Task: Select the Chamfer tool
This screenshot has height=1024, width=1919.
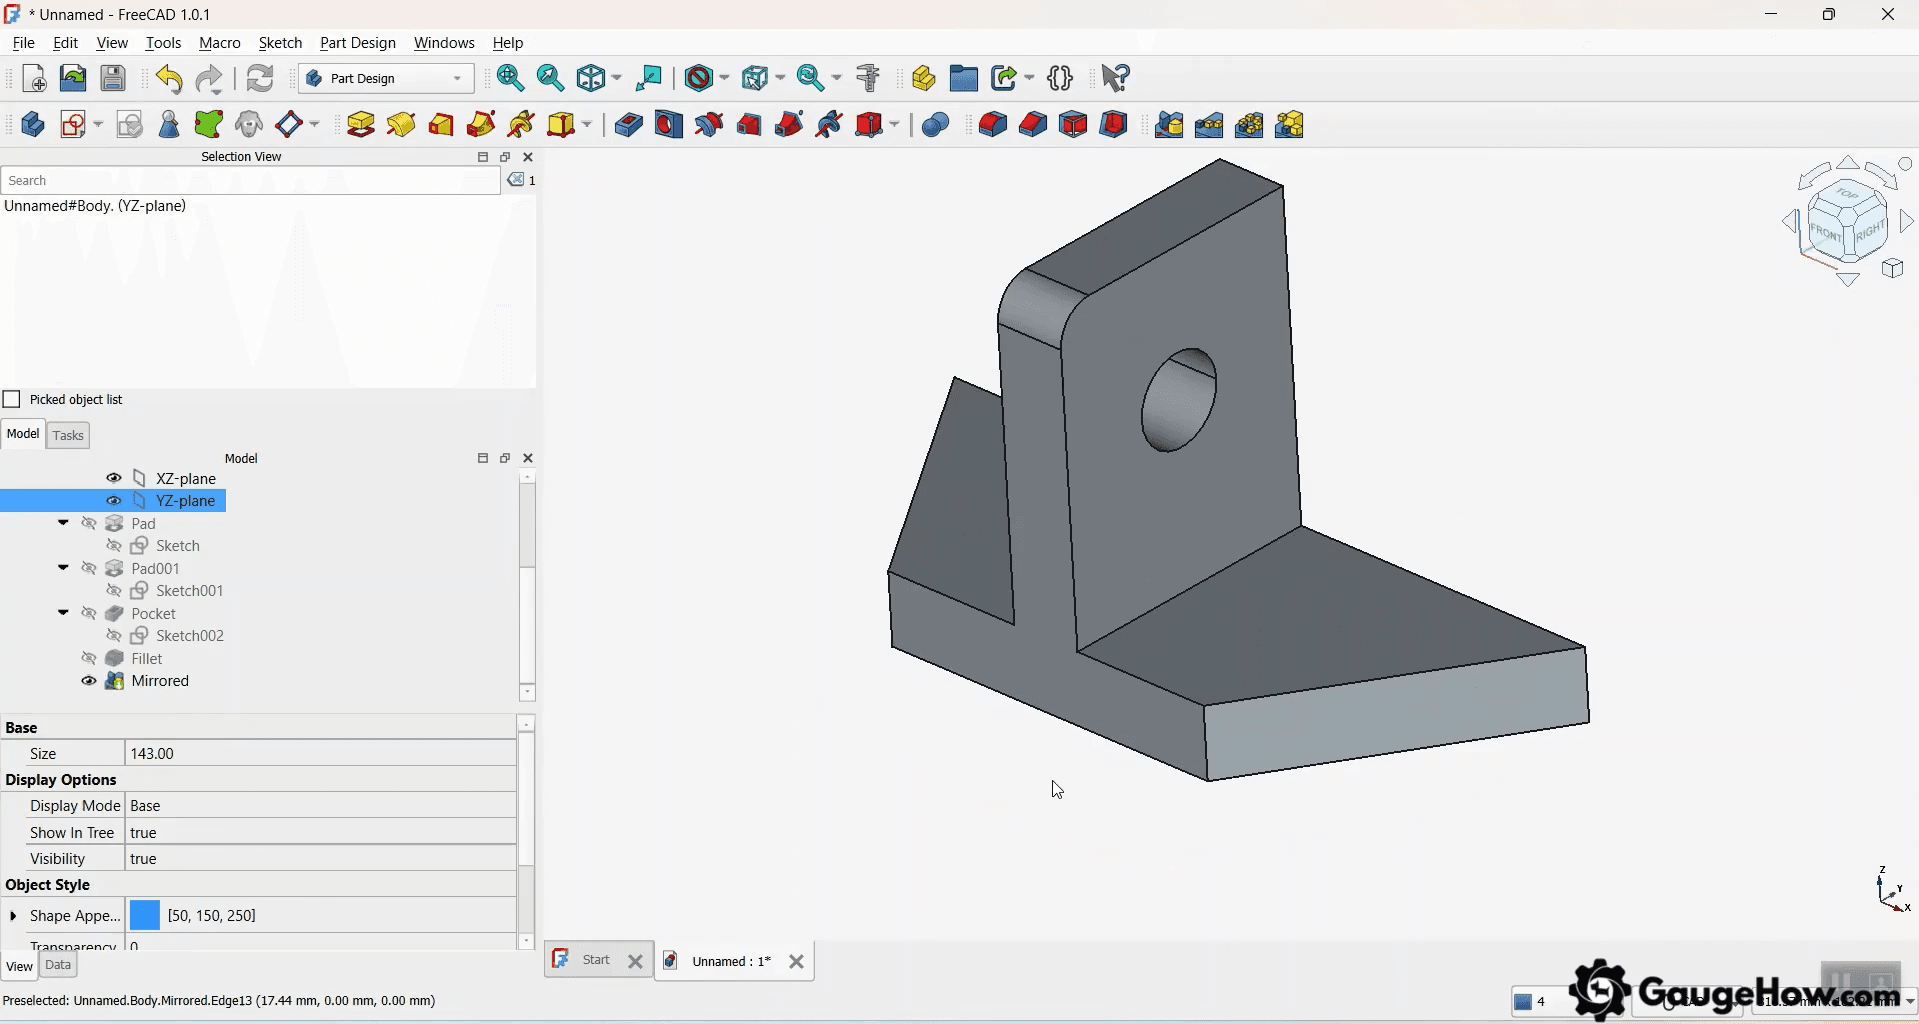Action: pos(1032,124)
